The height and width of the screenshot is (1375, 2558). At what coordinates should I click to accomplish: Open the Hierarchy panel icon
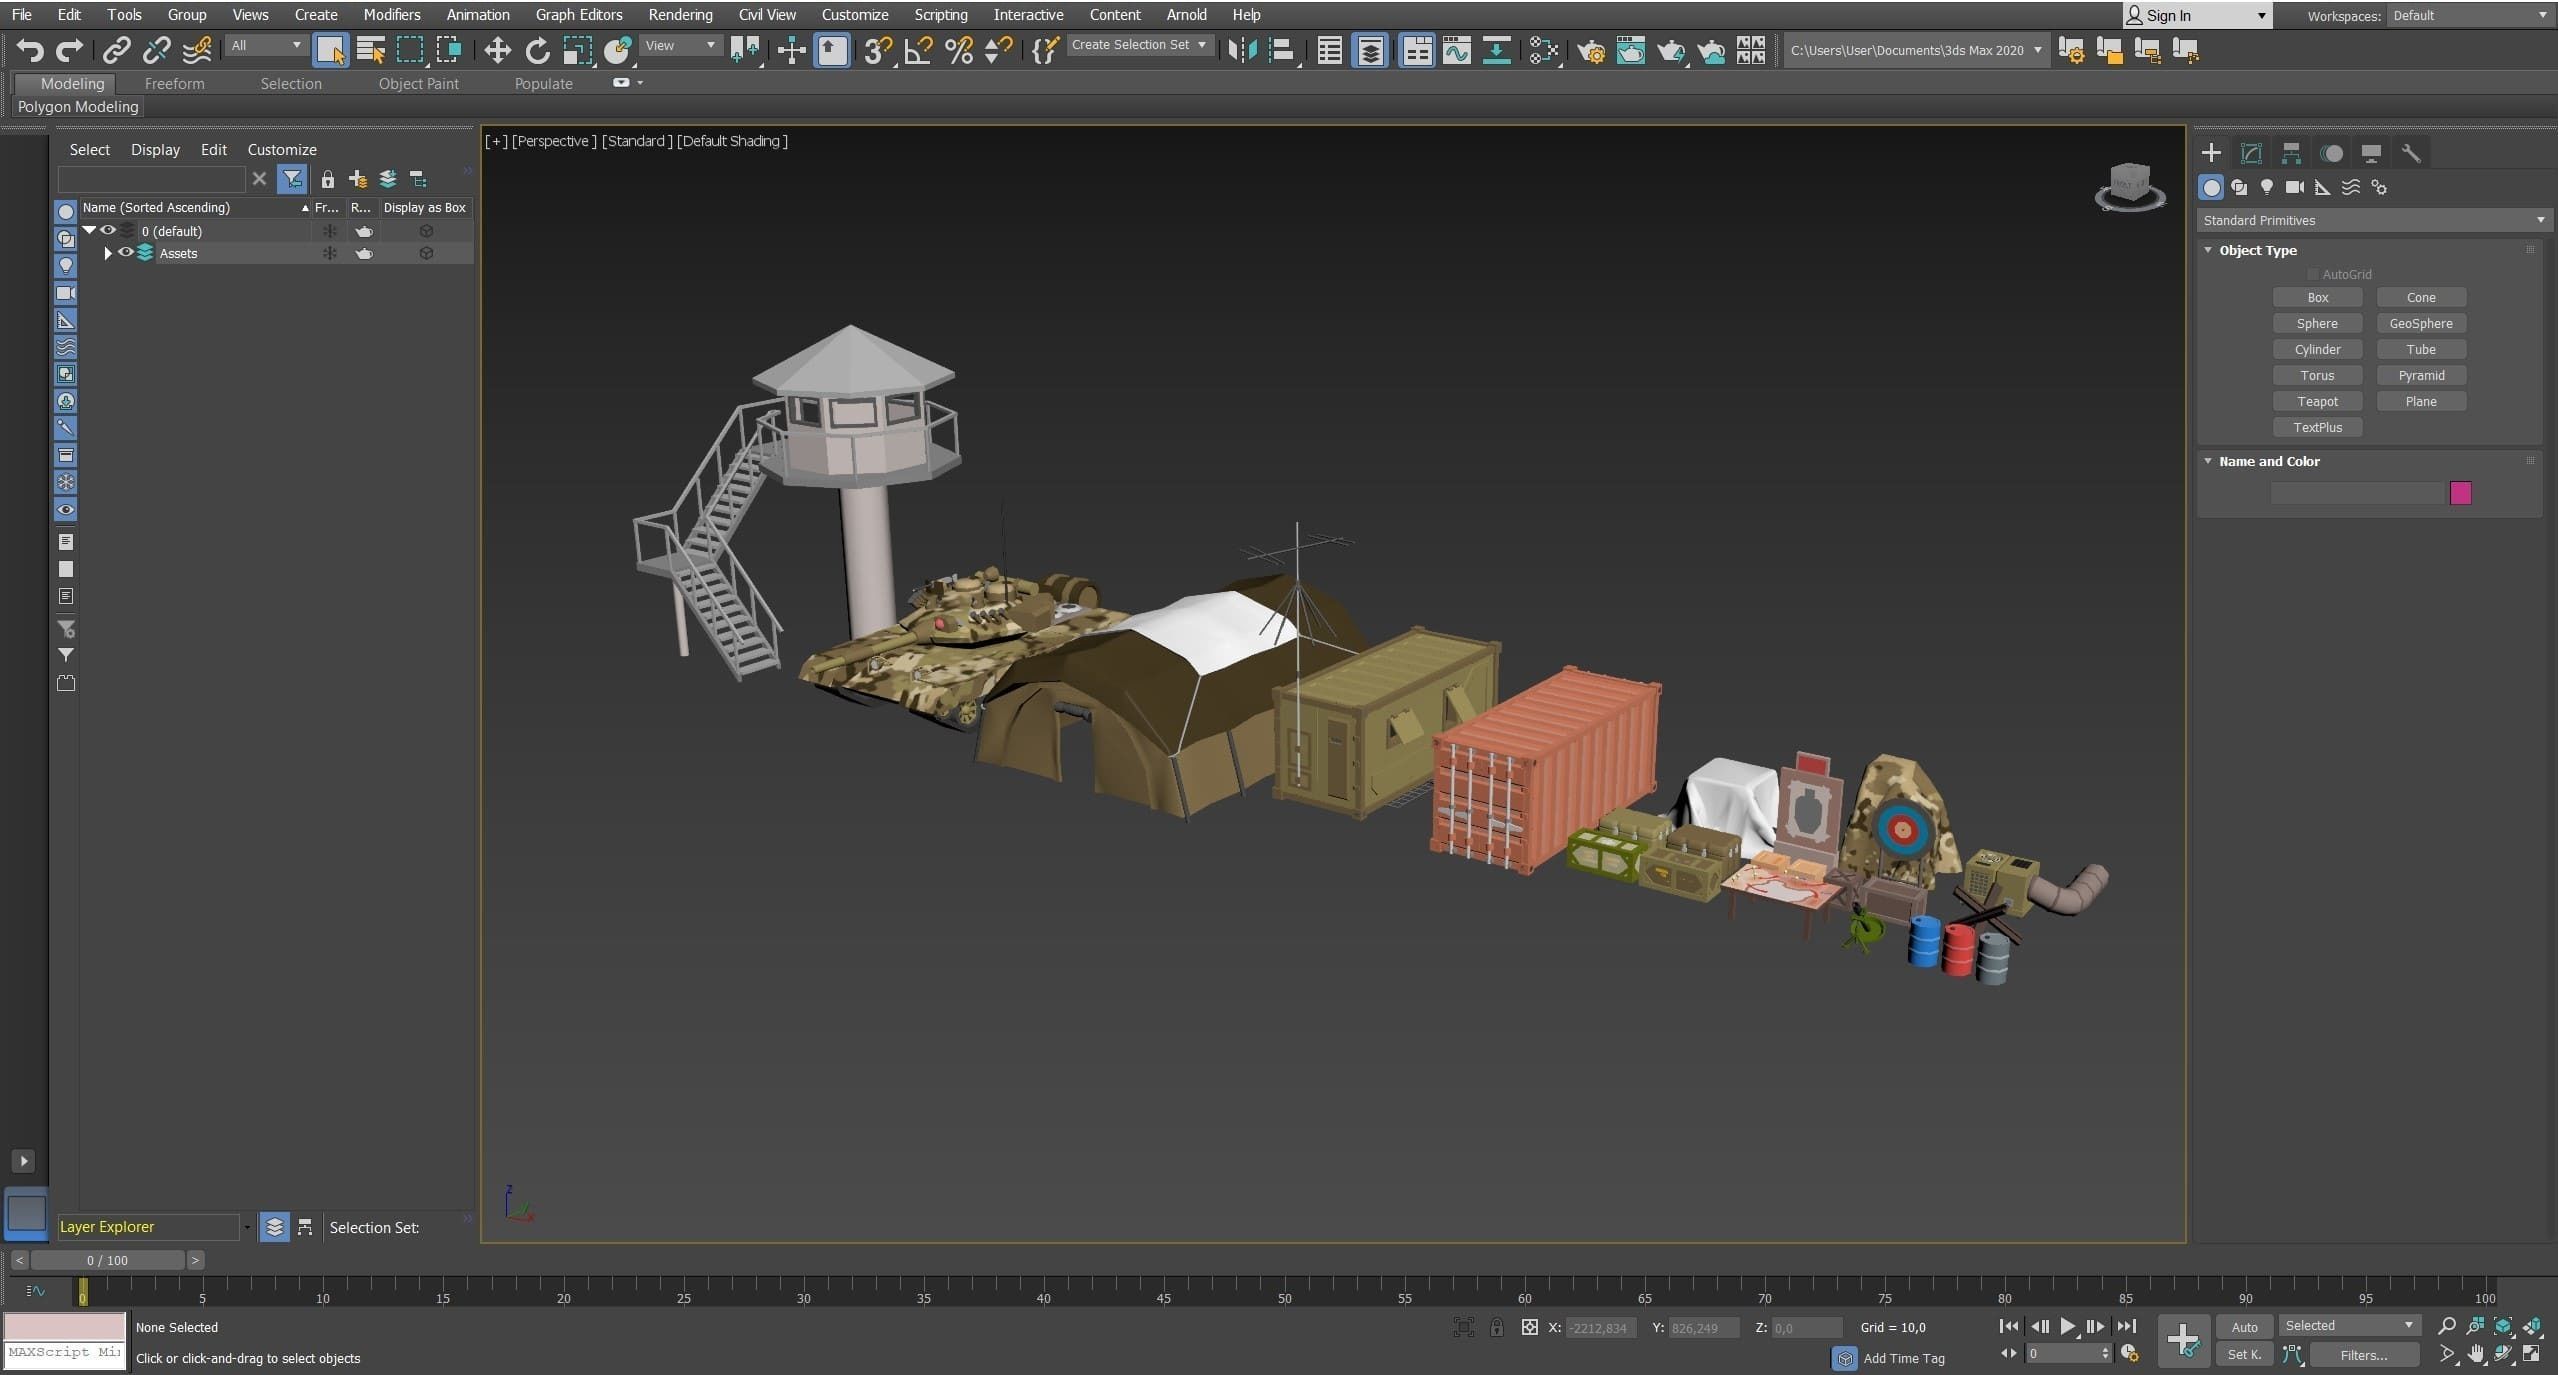pyautogui.click(x=2291, y=153)
